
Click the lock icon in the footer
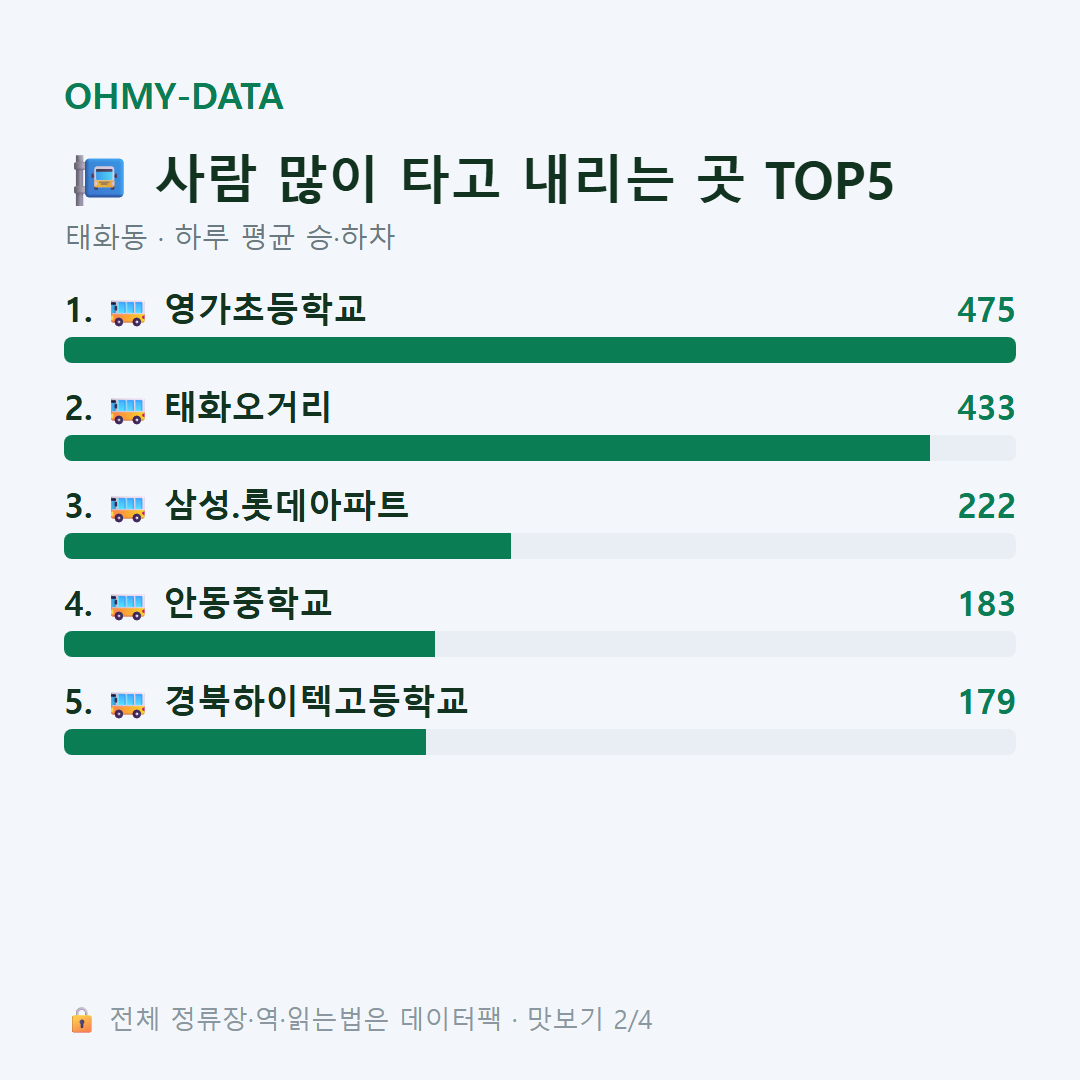(81, 1019)
